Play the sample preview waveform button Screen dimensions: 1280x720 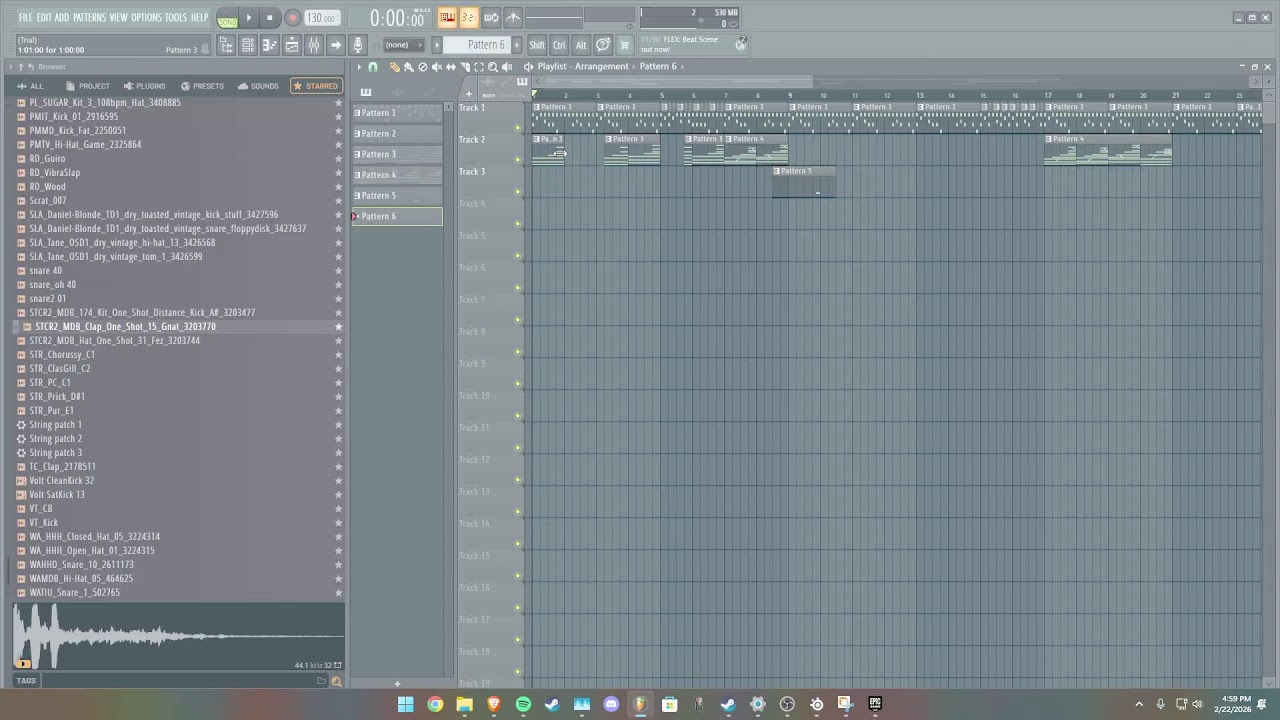pyautogui.click(x=23, y=663)
